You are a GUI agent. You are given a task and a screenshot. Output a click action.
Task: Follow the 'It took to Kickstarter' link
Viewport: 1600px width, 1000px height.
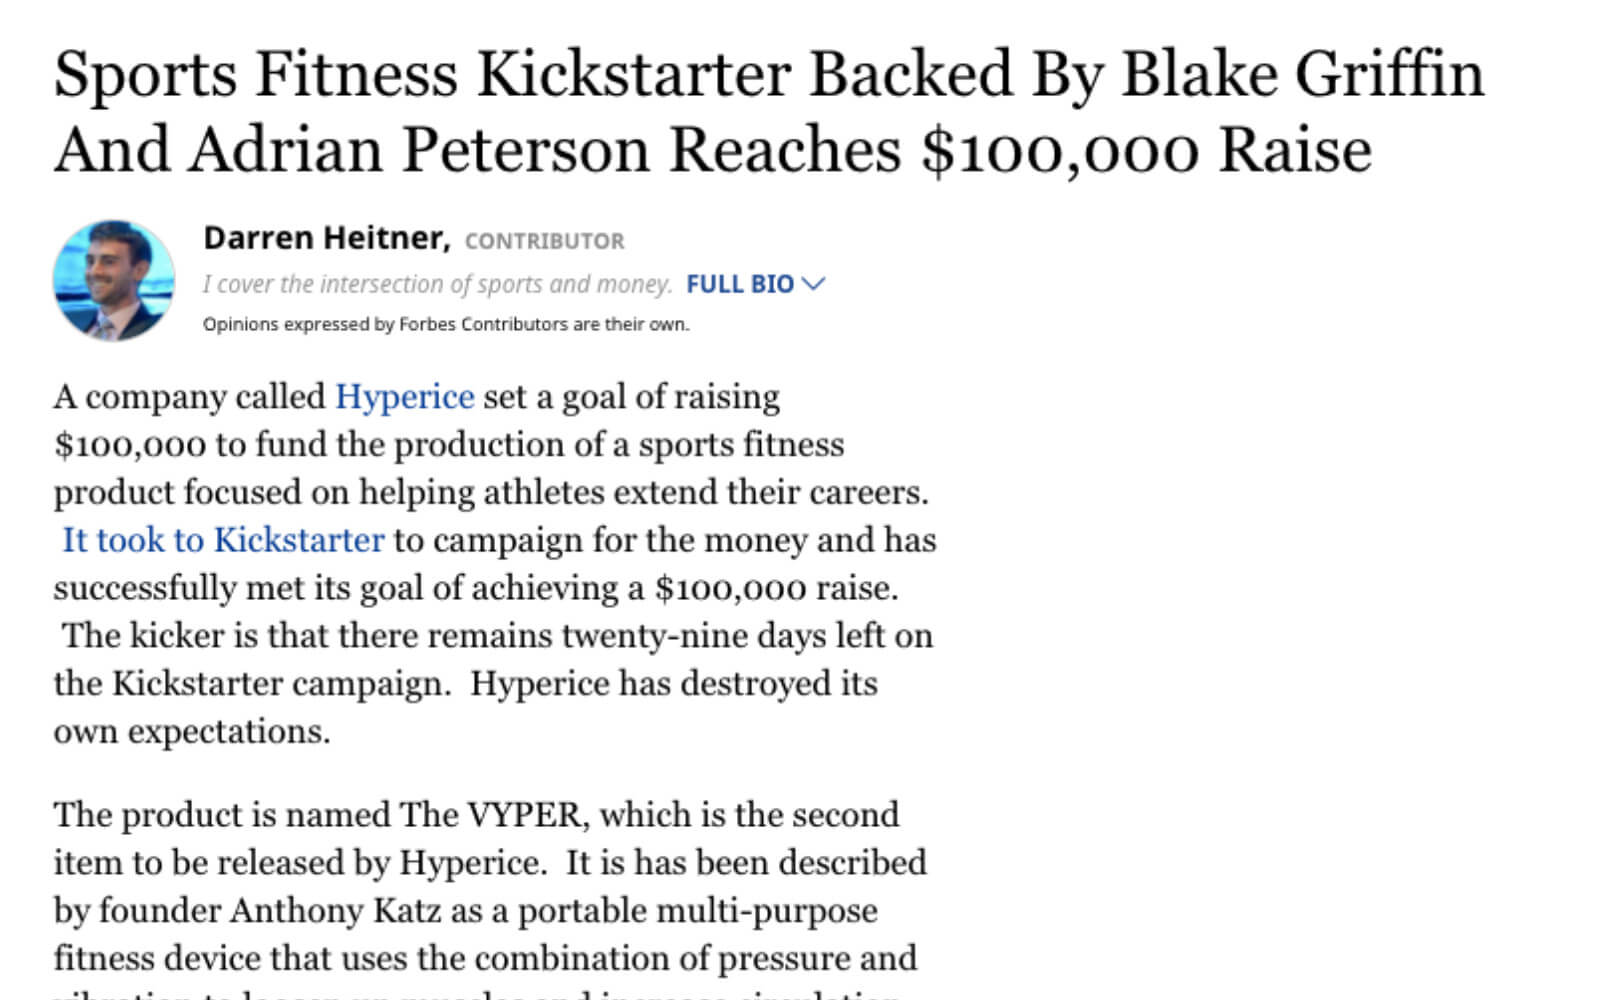[x=223, y=540]
